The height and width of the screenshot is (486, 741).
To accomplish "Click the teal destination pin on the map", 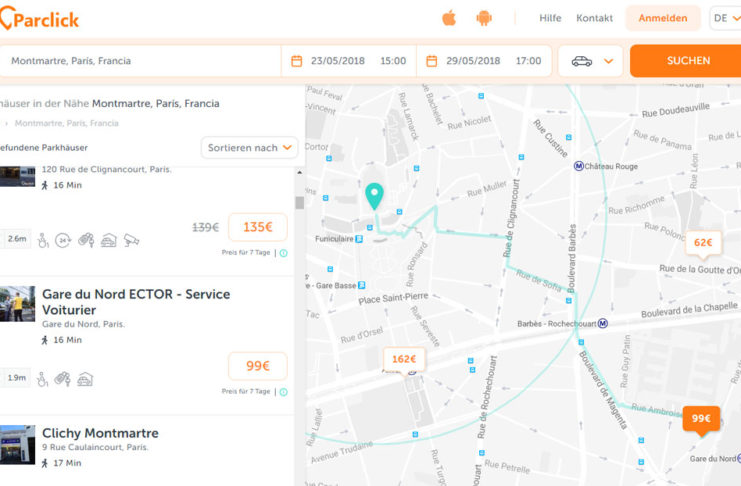I will tap(374, 196).
